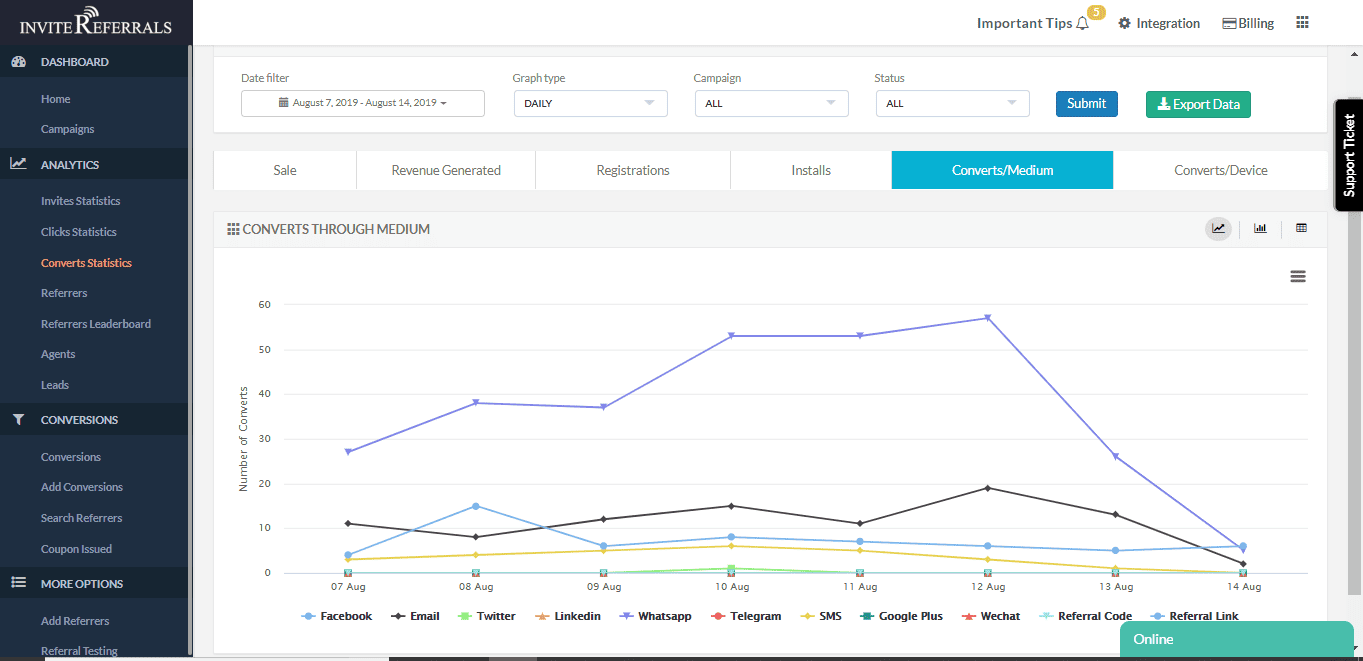The height and width of the screenshot is (661, 1363).
Task: Select the Converts/Device tab
Action: pyautogui.click(x=1220, y=170)
